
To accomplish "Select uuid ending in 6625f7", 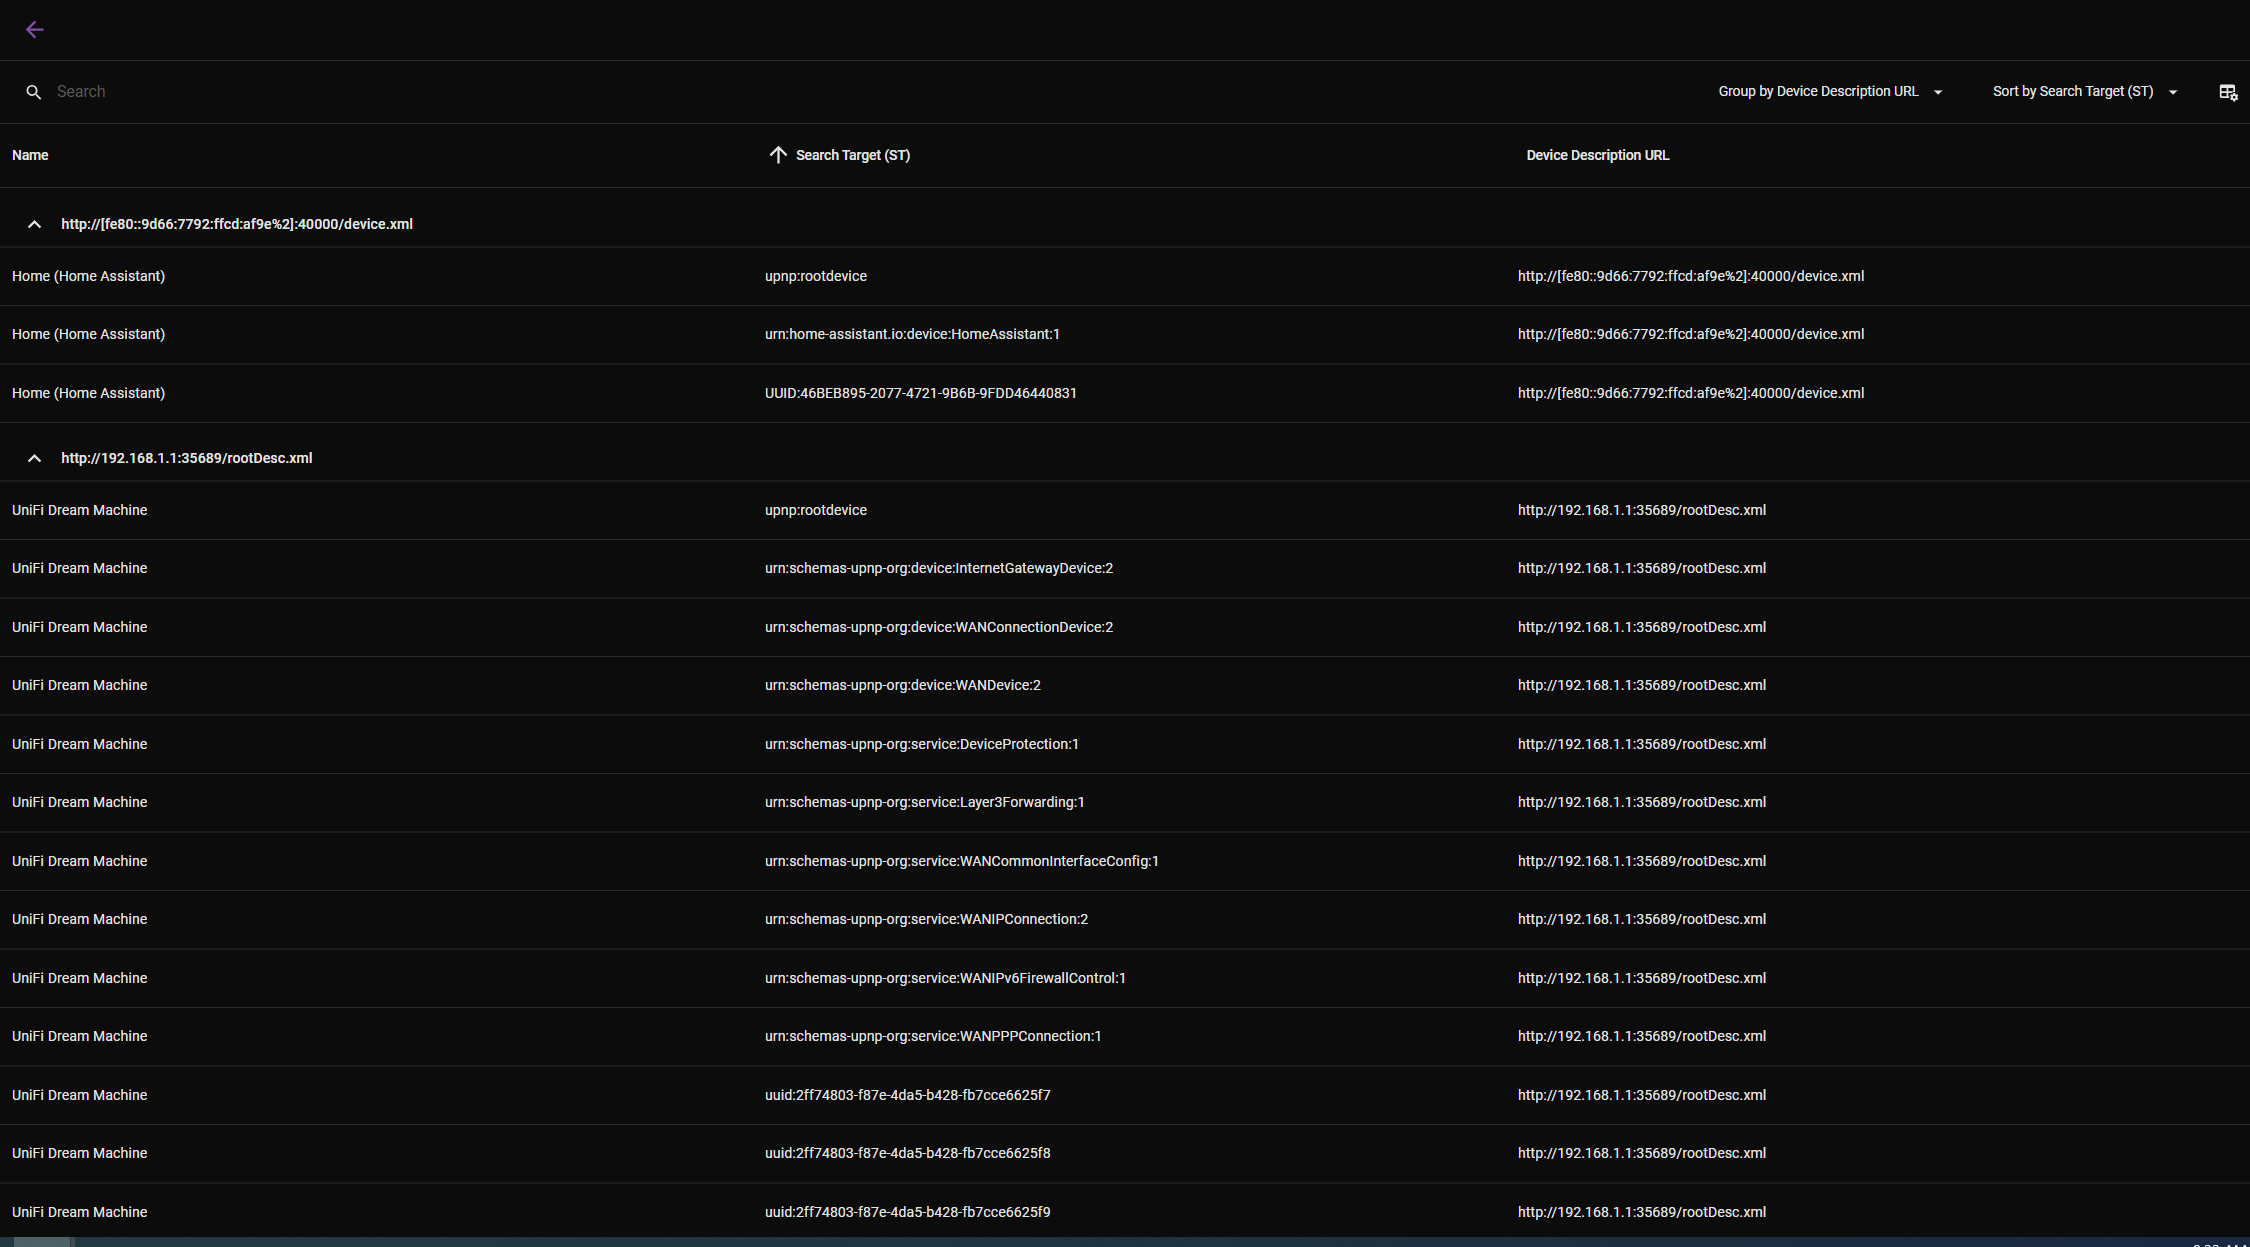I will pyautogui.click(x=908, y=1095).
